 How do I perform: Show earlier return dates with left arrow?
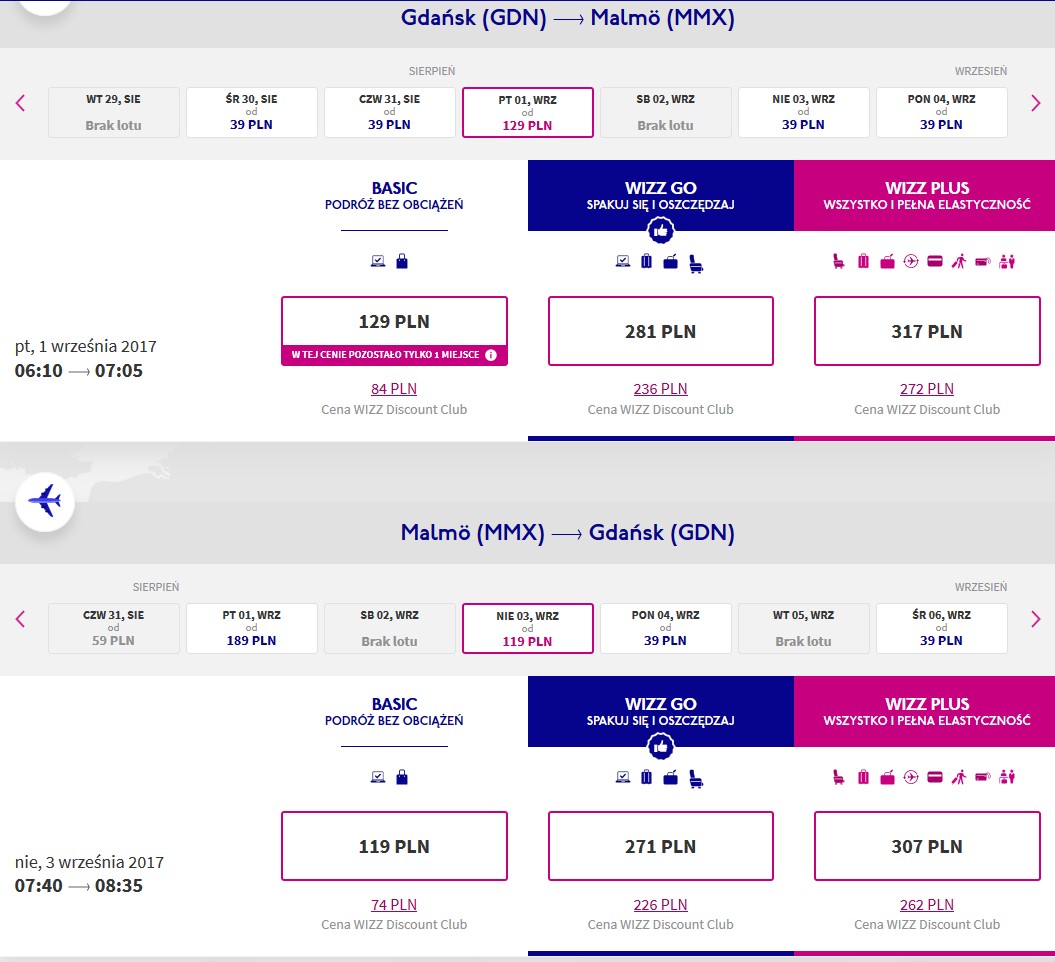point(20,619)
